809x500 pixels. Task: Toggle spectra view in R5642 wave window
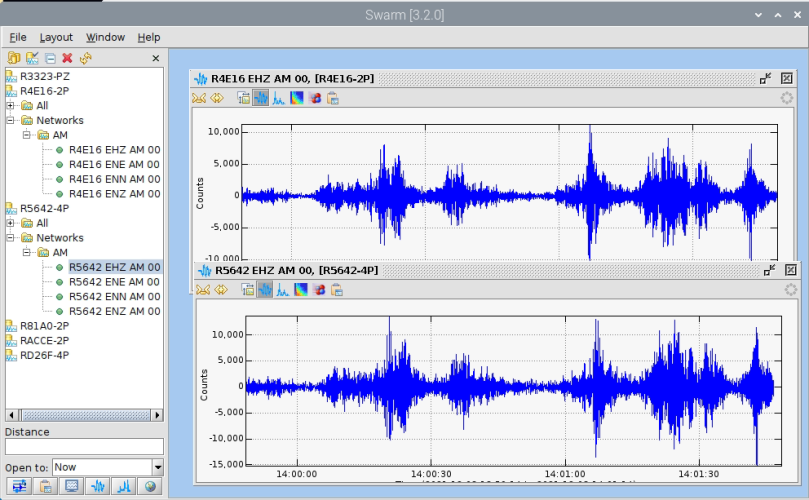[x=281, y=290]
